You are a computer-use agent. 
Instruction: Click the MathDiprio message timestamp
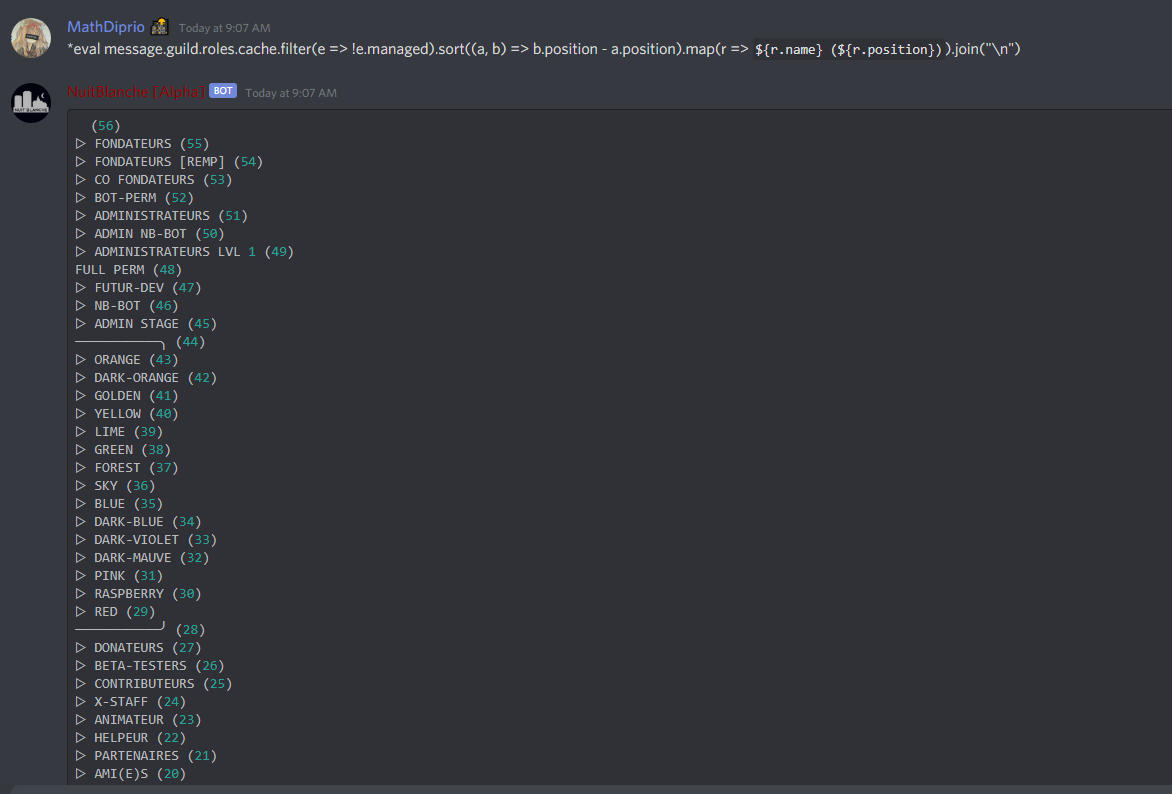[x=224, y=28]
